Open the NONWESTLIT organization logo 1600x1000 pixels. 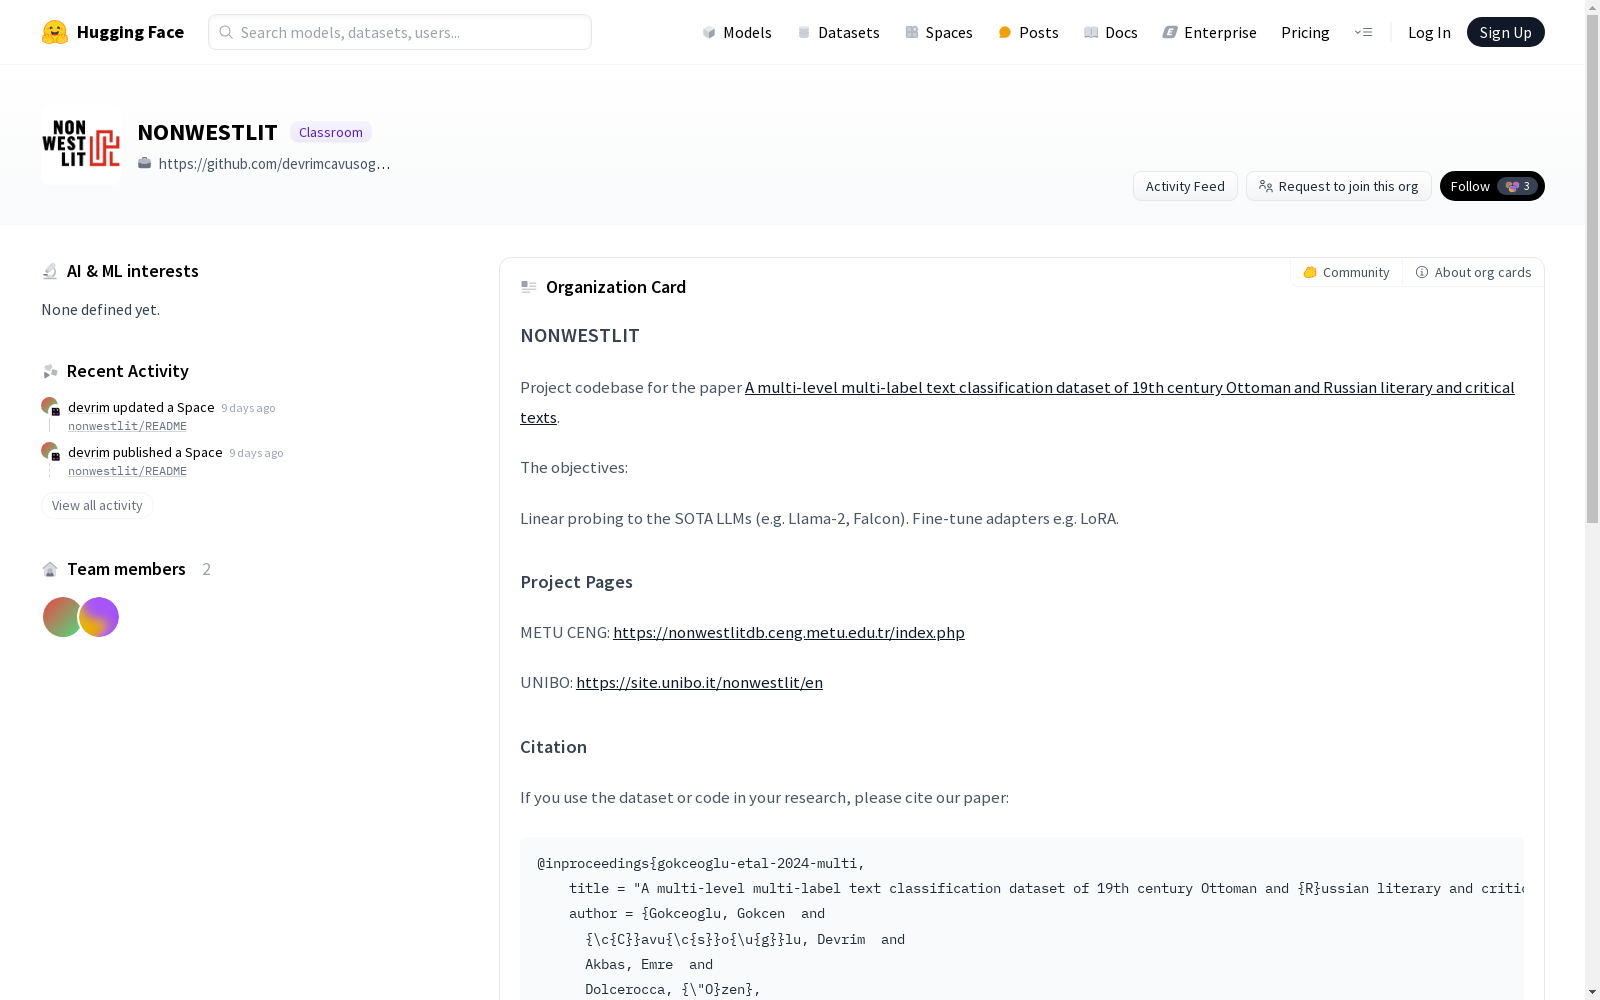pyautogui.click(x=82, y=145)
